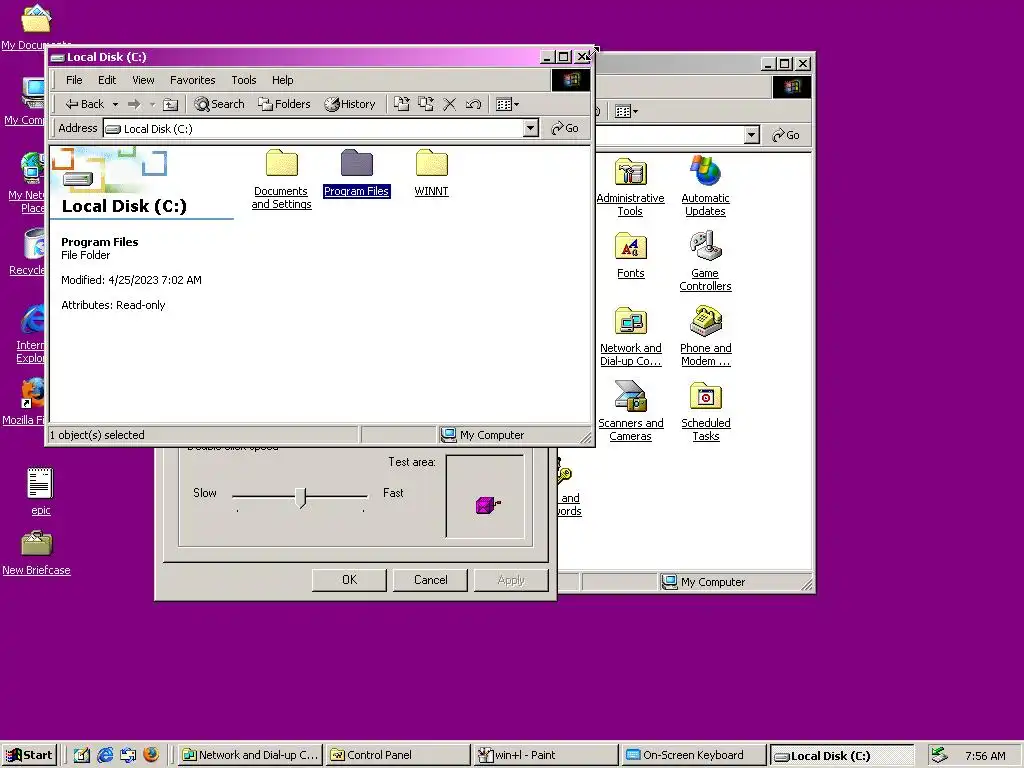Select the WINNT folder

tap(432, 173)
